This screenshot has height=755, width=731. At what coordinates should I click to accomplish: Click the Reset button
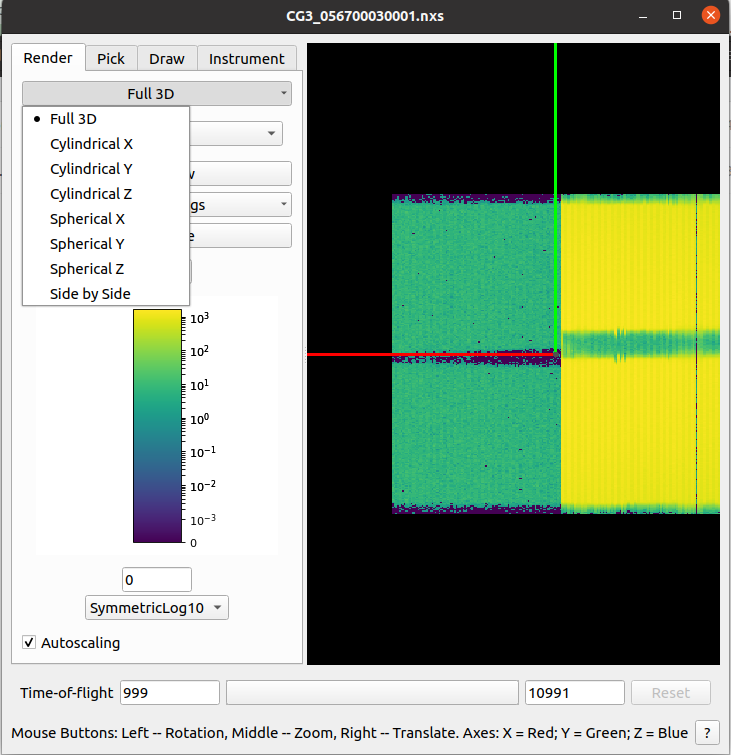[x=671, y=692]
